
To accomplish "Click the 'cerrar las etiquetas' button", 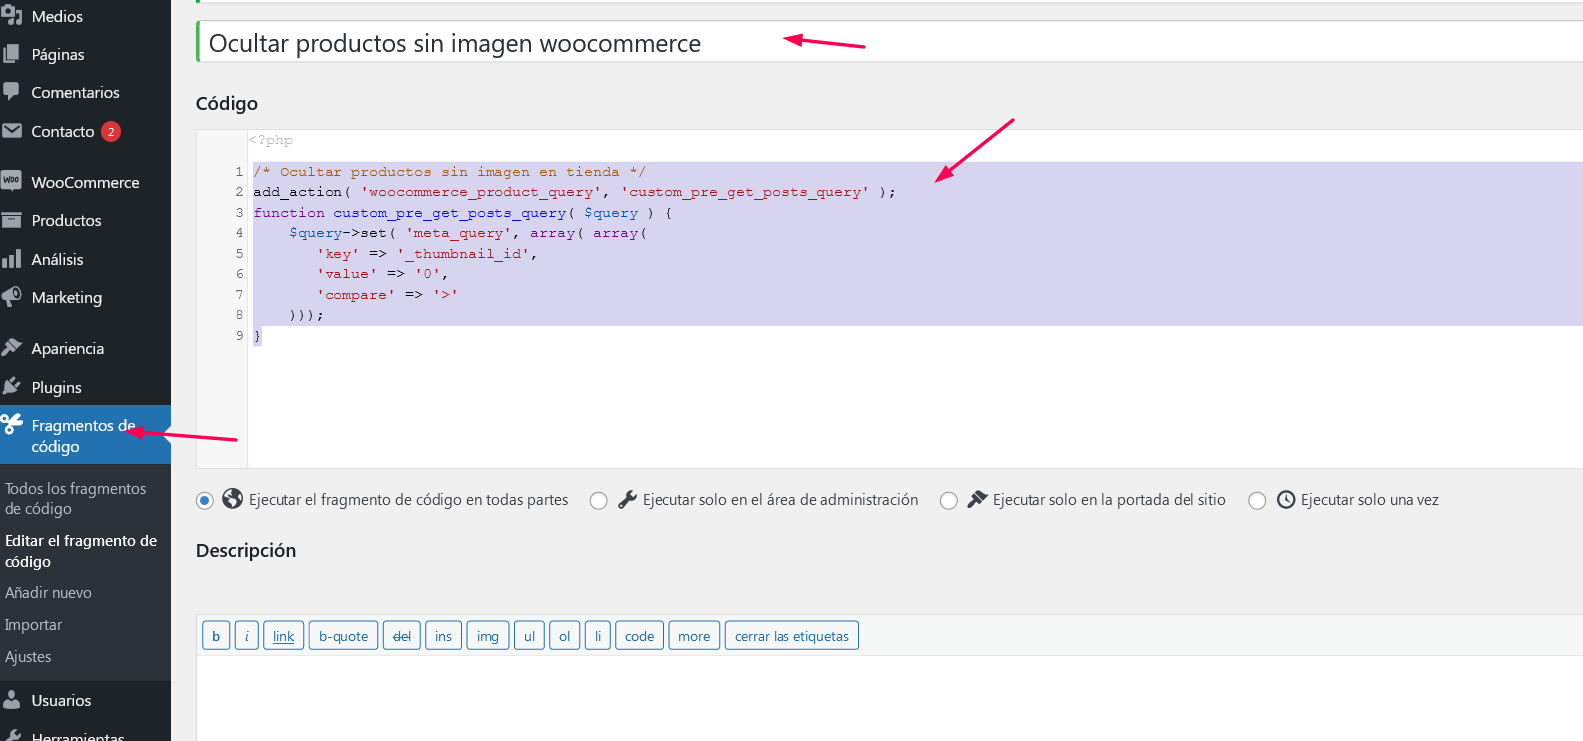I will [792, 635].
